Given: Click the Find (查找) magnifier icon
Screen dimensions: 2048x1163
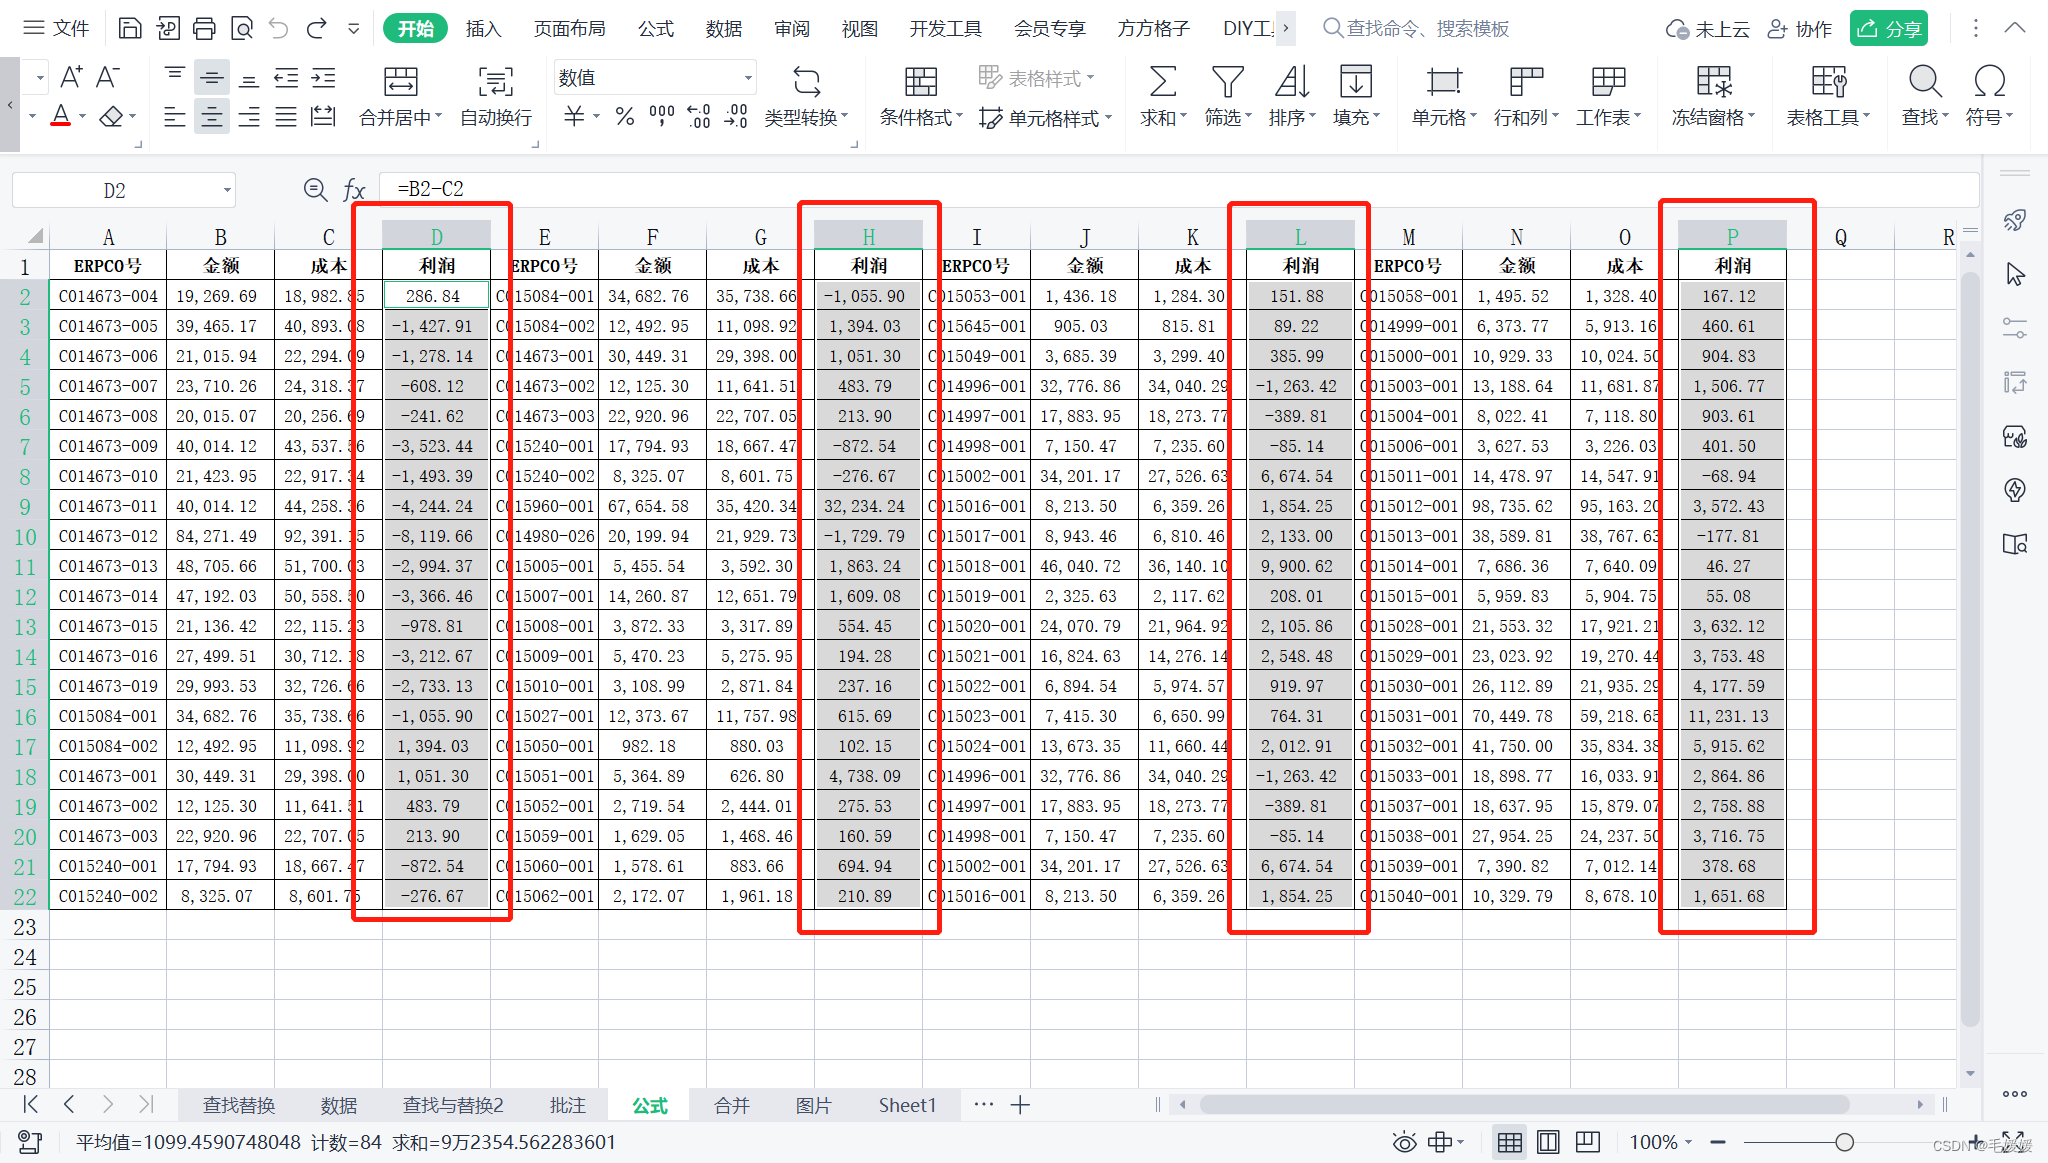Looking at the screenshot, I should [1924, 82].
